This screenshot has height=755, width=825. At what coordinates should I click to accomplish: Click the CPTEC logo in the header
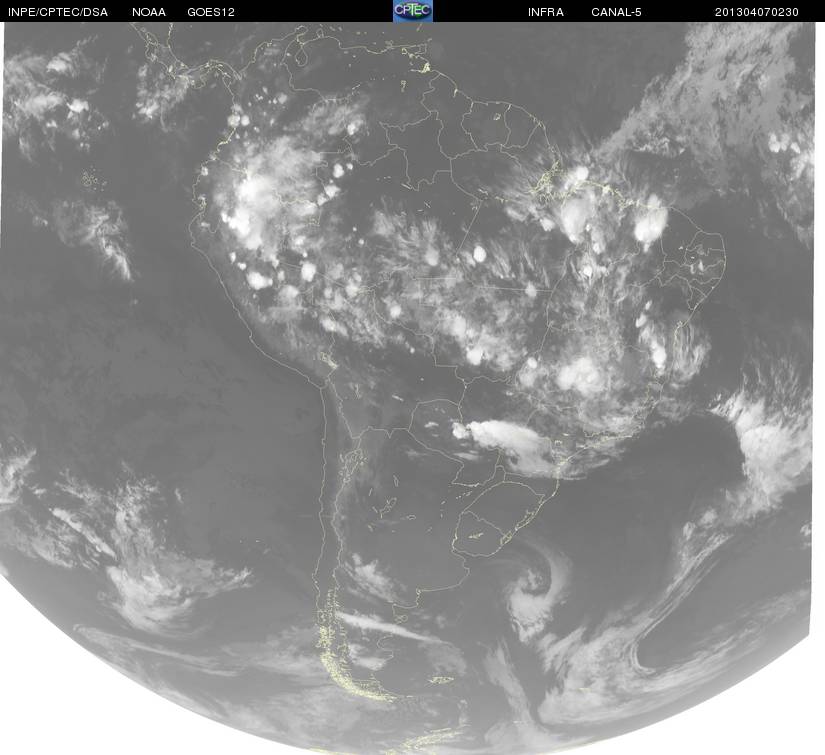coord(413,11)
